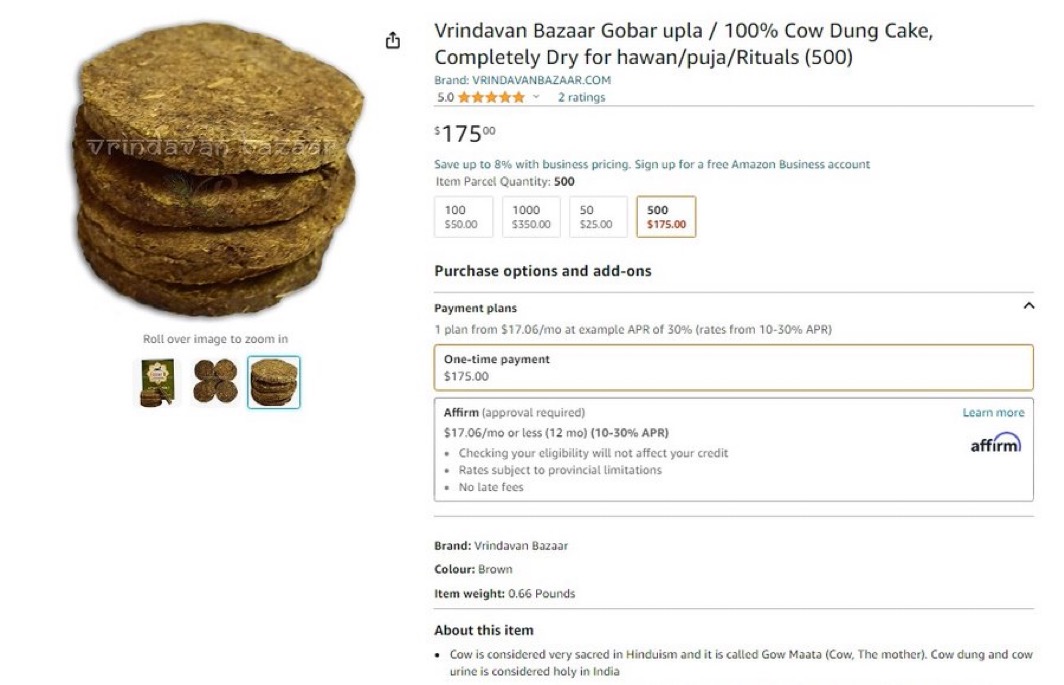The image size is (1064, 685).
Task: Click the share icon beside product image
Action: (392, 41)
